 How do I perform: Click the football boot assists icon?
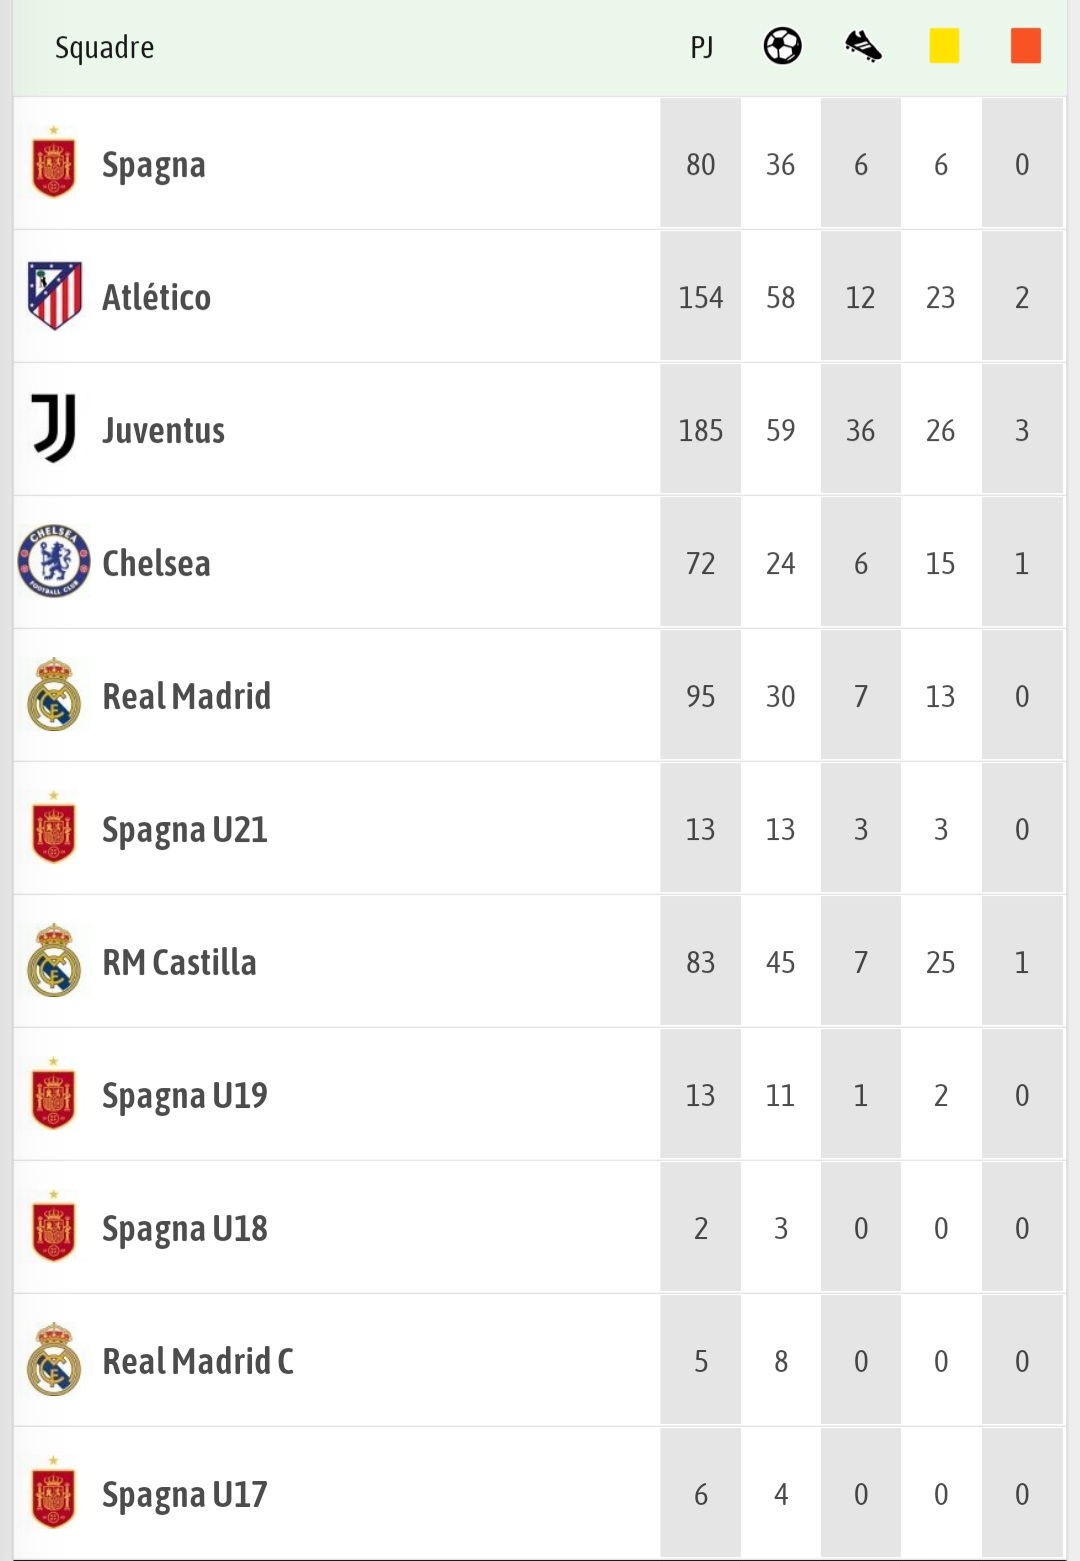tap(863, 46)
